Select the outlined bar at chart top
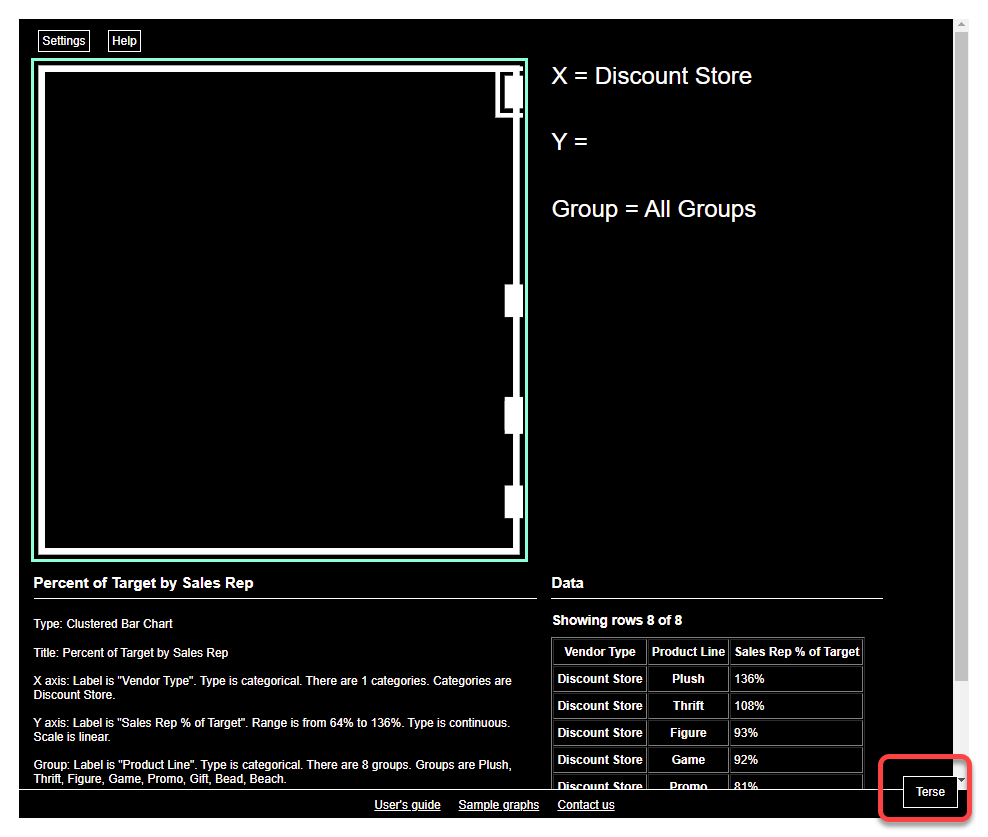Viewport: 988px width, 837px height. pyautogui.click(x=512, y=93)
